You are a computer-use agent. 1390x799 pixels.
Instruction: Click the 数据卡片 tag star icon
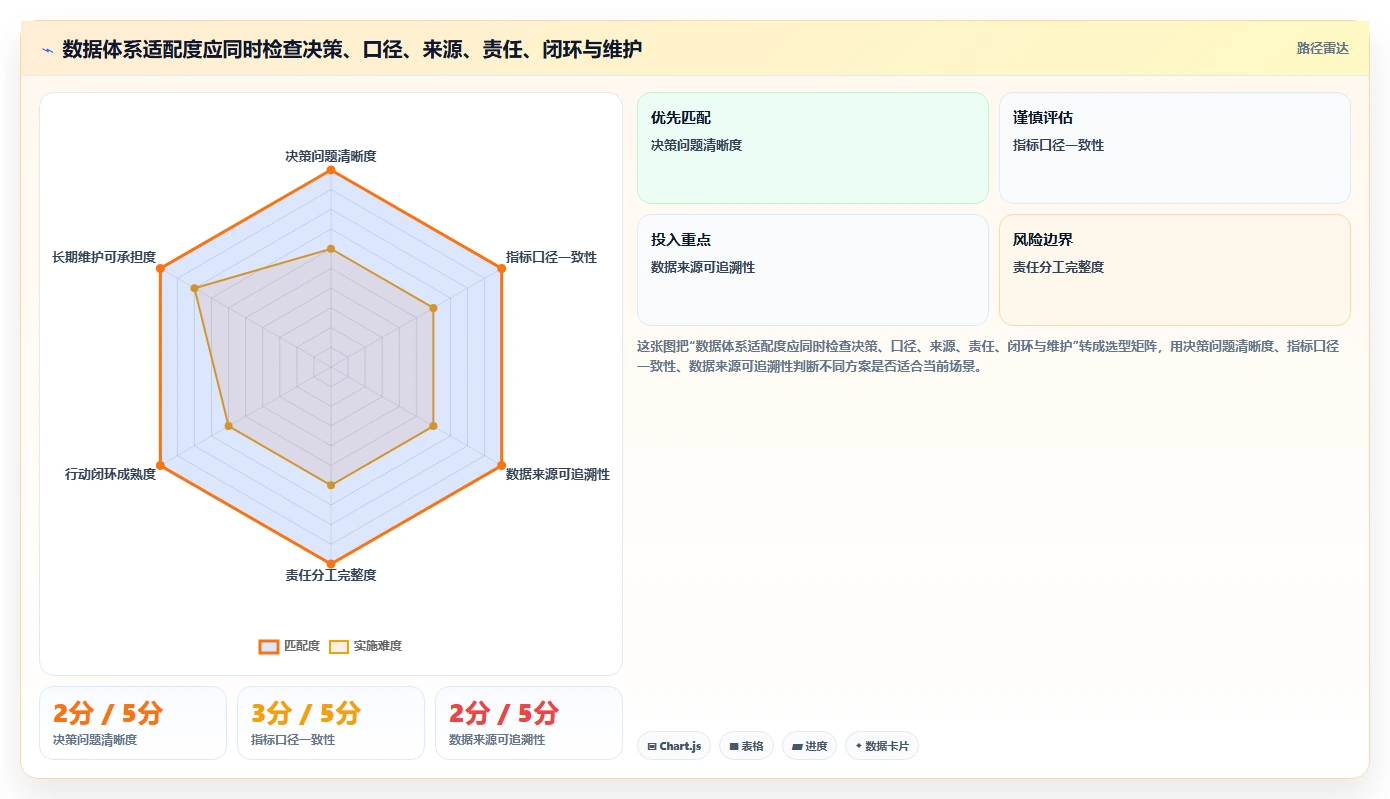858,746
